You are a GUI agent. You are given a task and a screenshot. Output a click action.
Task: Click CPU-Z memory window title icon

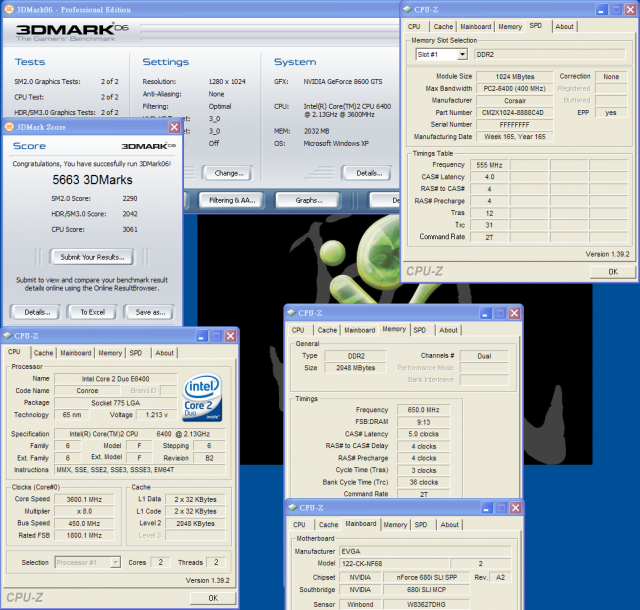[291, 312]
